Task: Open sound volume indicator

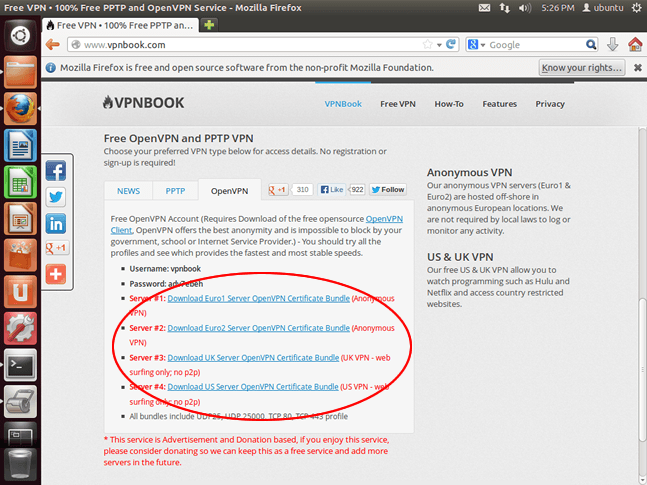Action: click(x=524, y=7)
